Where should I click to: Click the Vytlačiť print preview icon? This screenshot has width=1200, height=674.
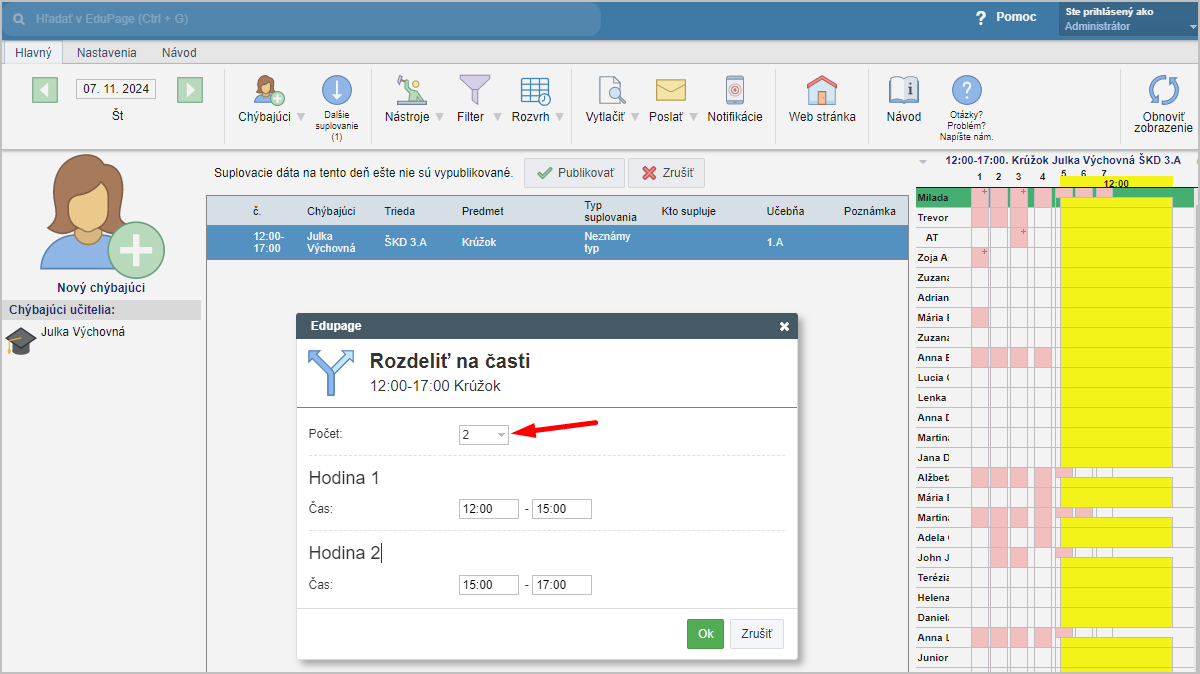click(x=611, y=90)
